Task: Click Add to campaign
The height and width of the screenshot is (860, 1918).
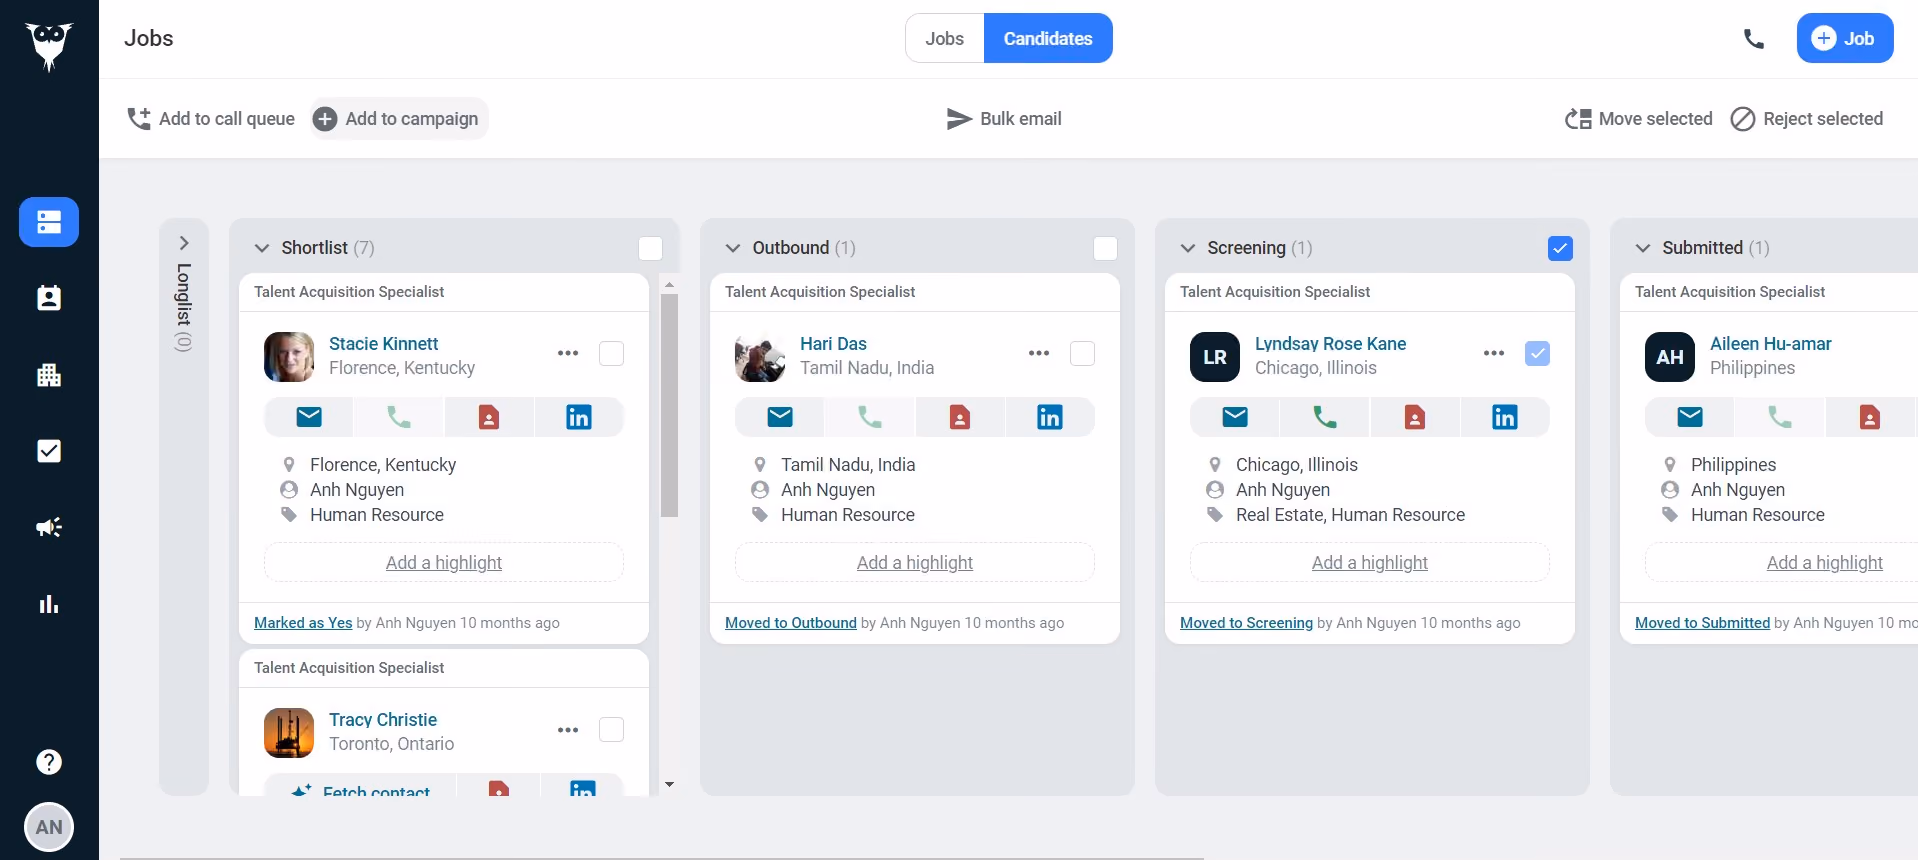Action: coord(398,119)
